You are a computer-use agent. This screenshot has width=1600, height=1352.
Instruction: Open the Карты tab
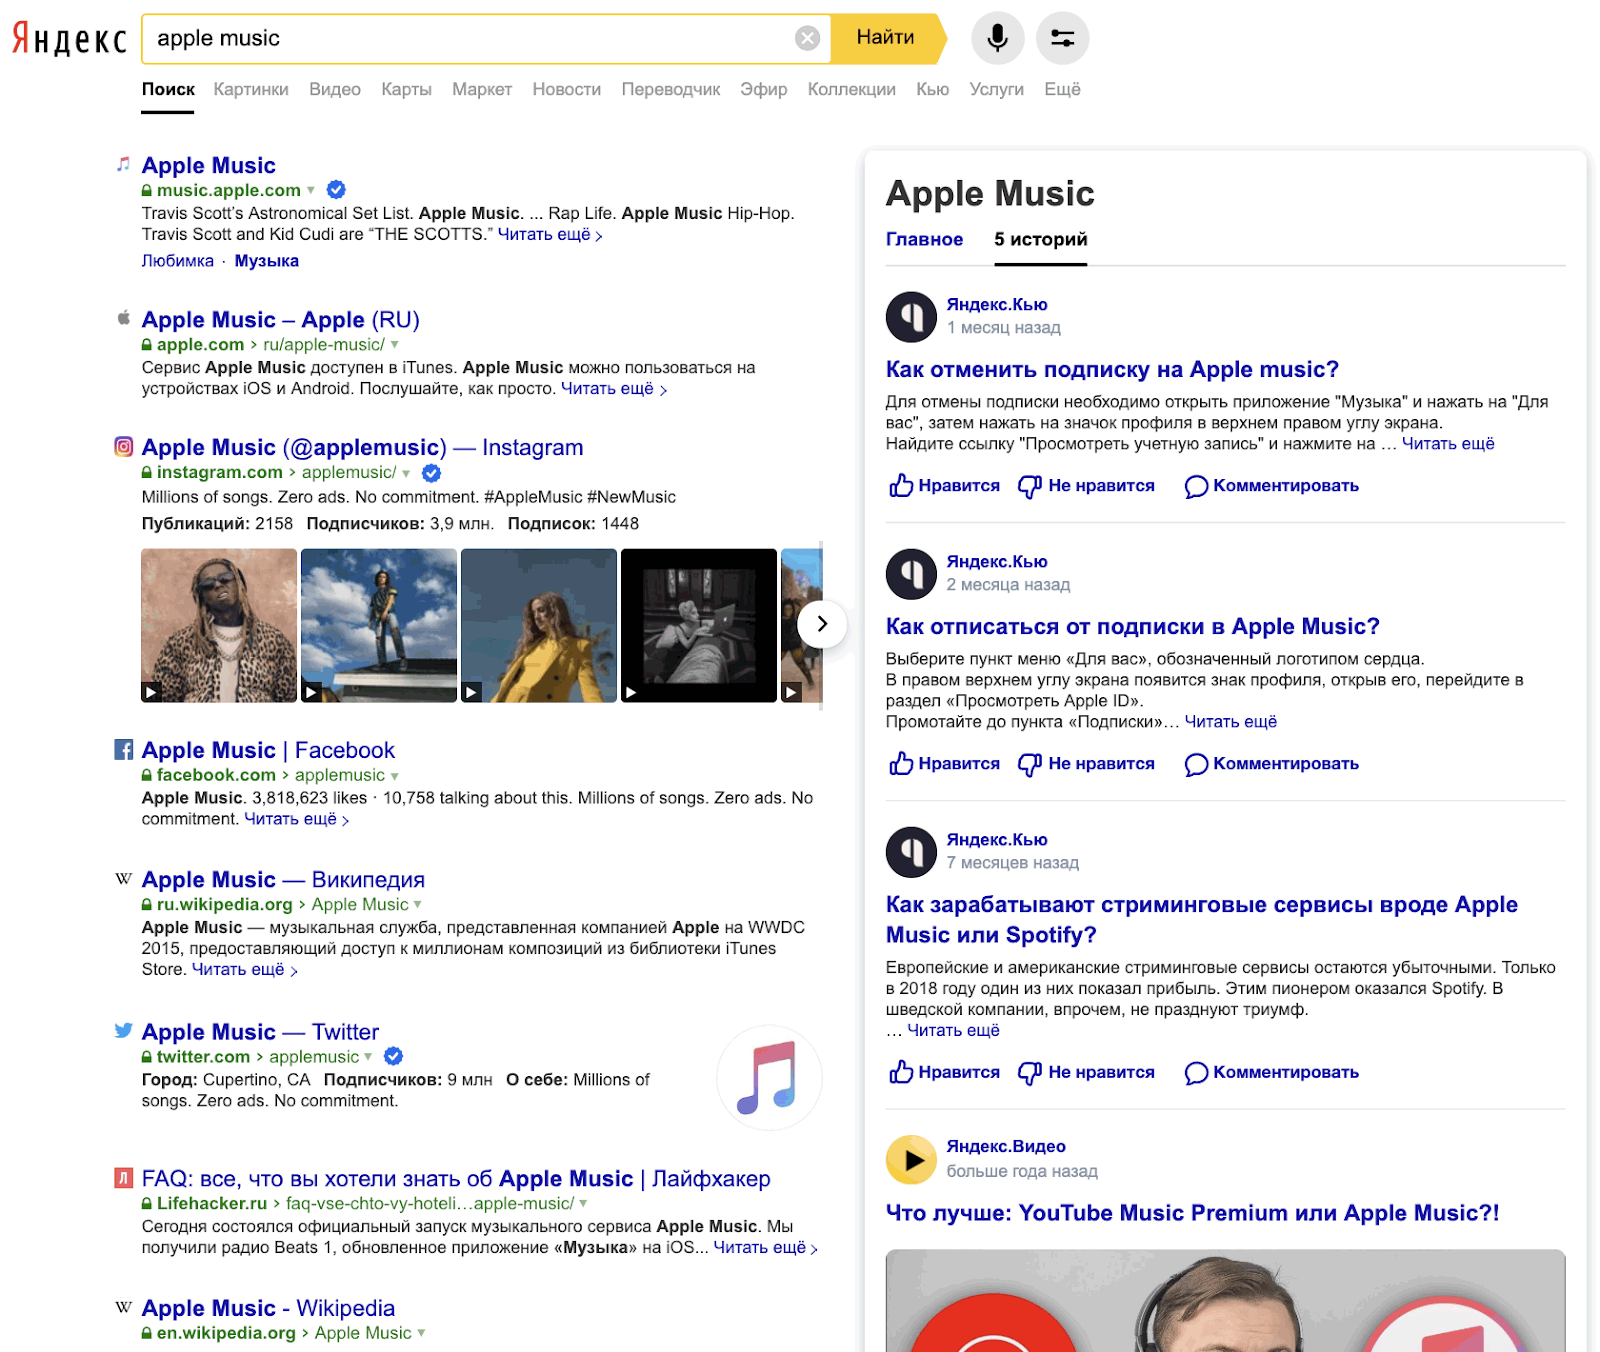406,89
